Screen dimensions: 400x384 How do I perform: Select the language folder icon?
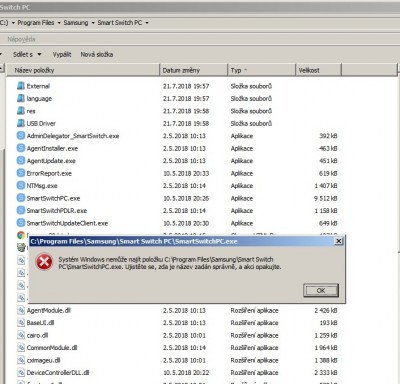21,98
